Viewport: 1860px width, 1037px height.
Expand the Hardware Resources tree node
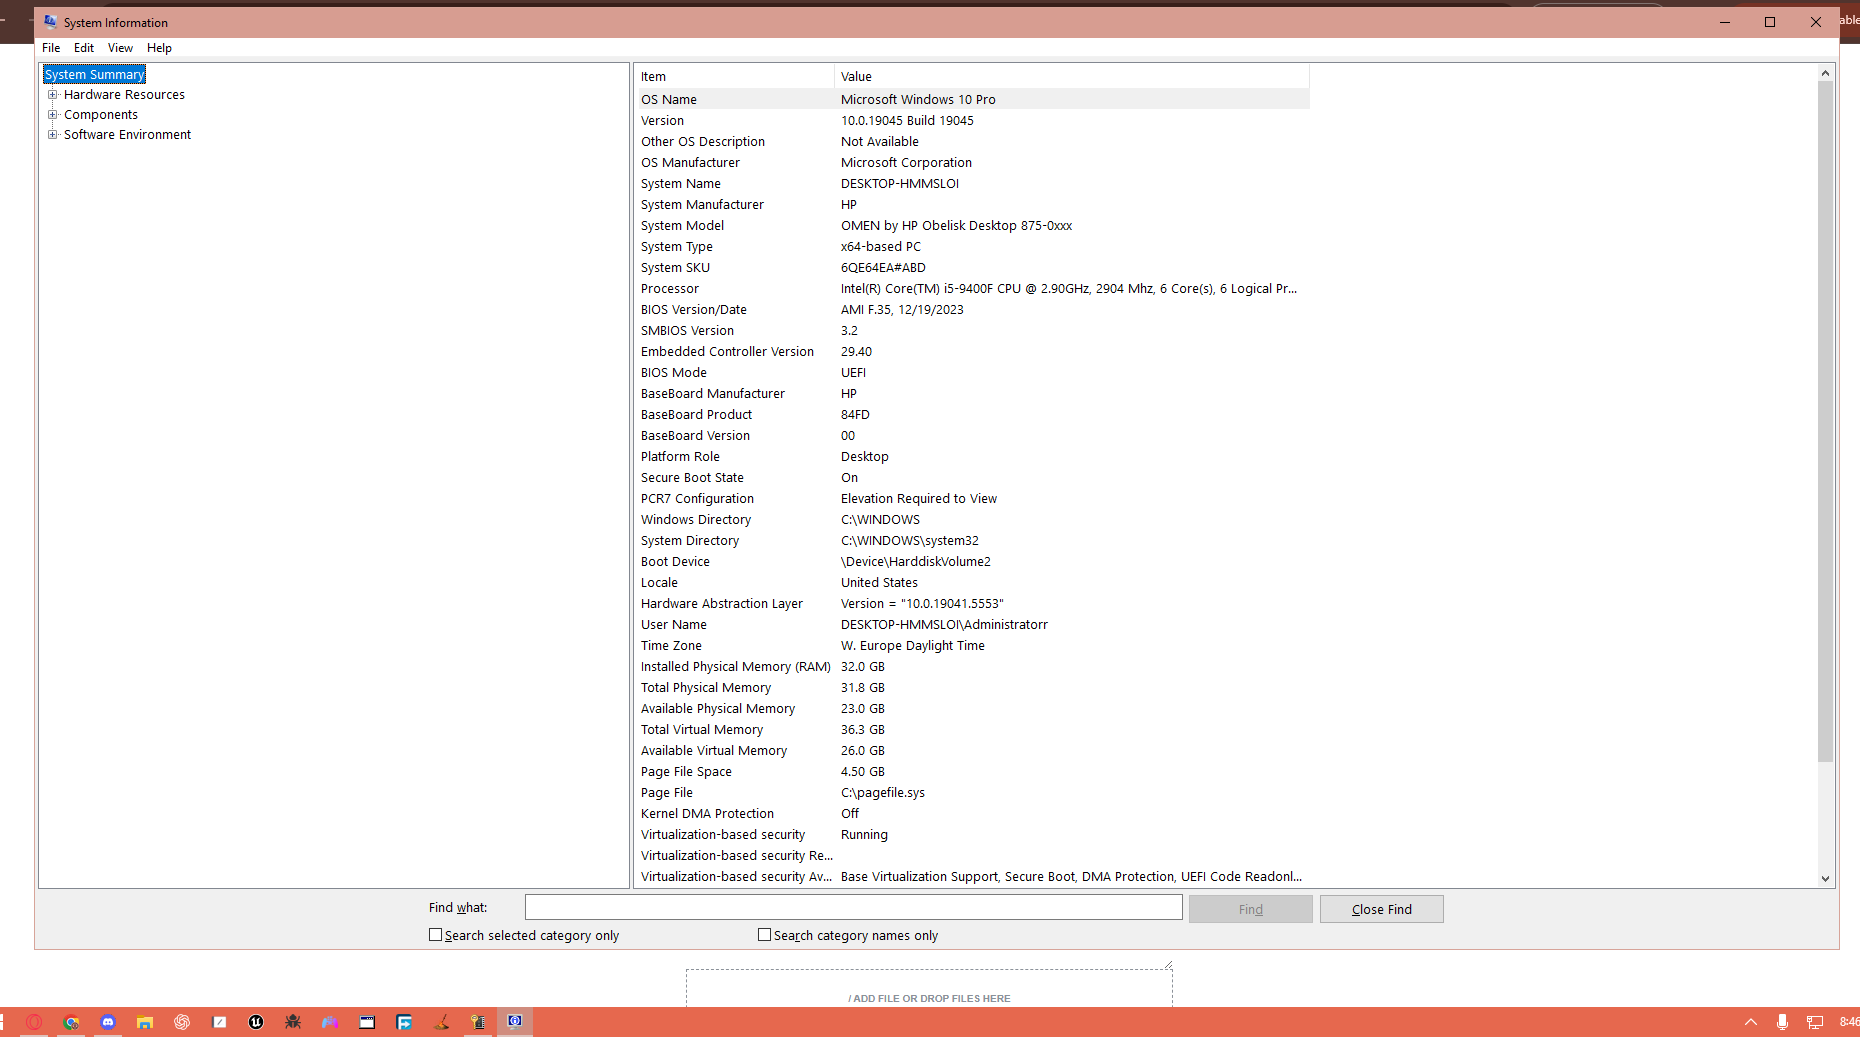coord(52,95)
